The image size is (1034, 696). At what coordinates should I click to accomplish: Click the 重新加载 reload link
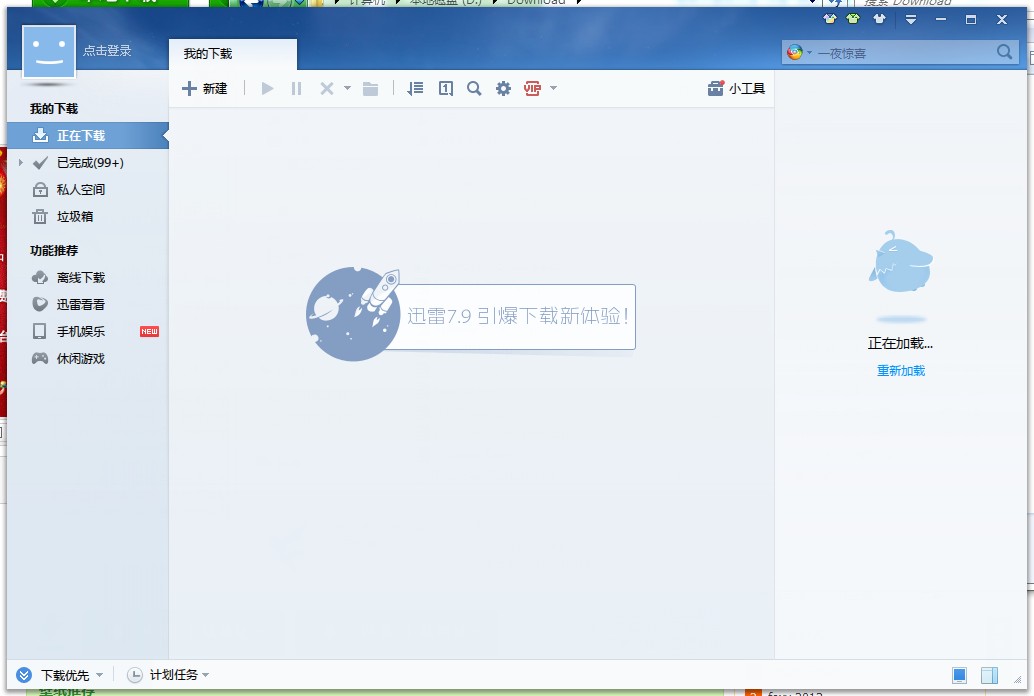(x=901, y=371)
